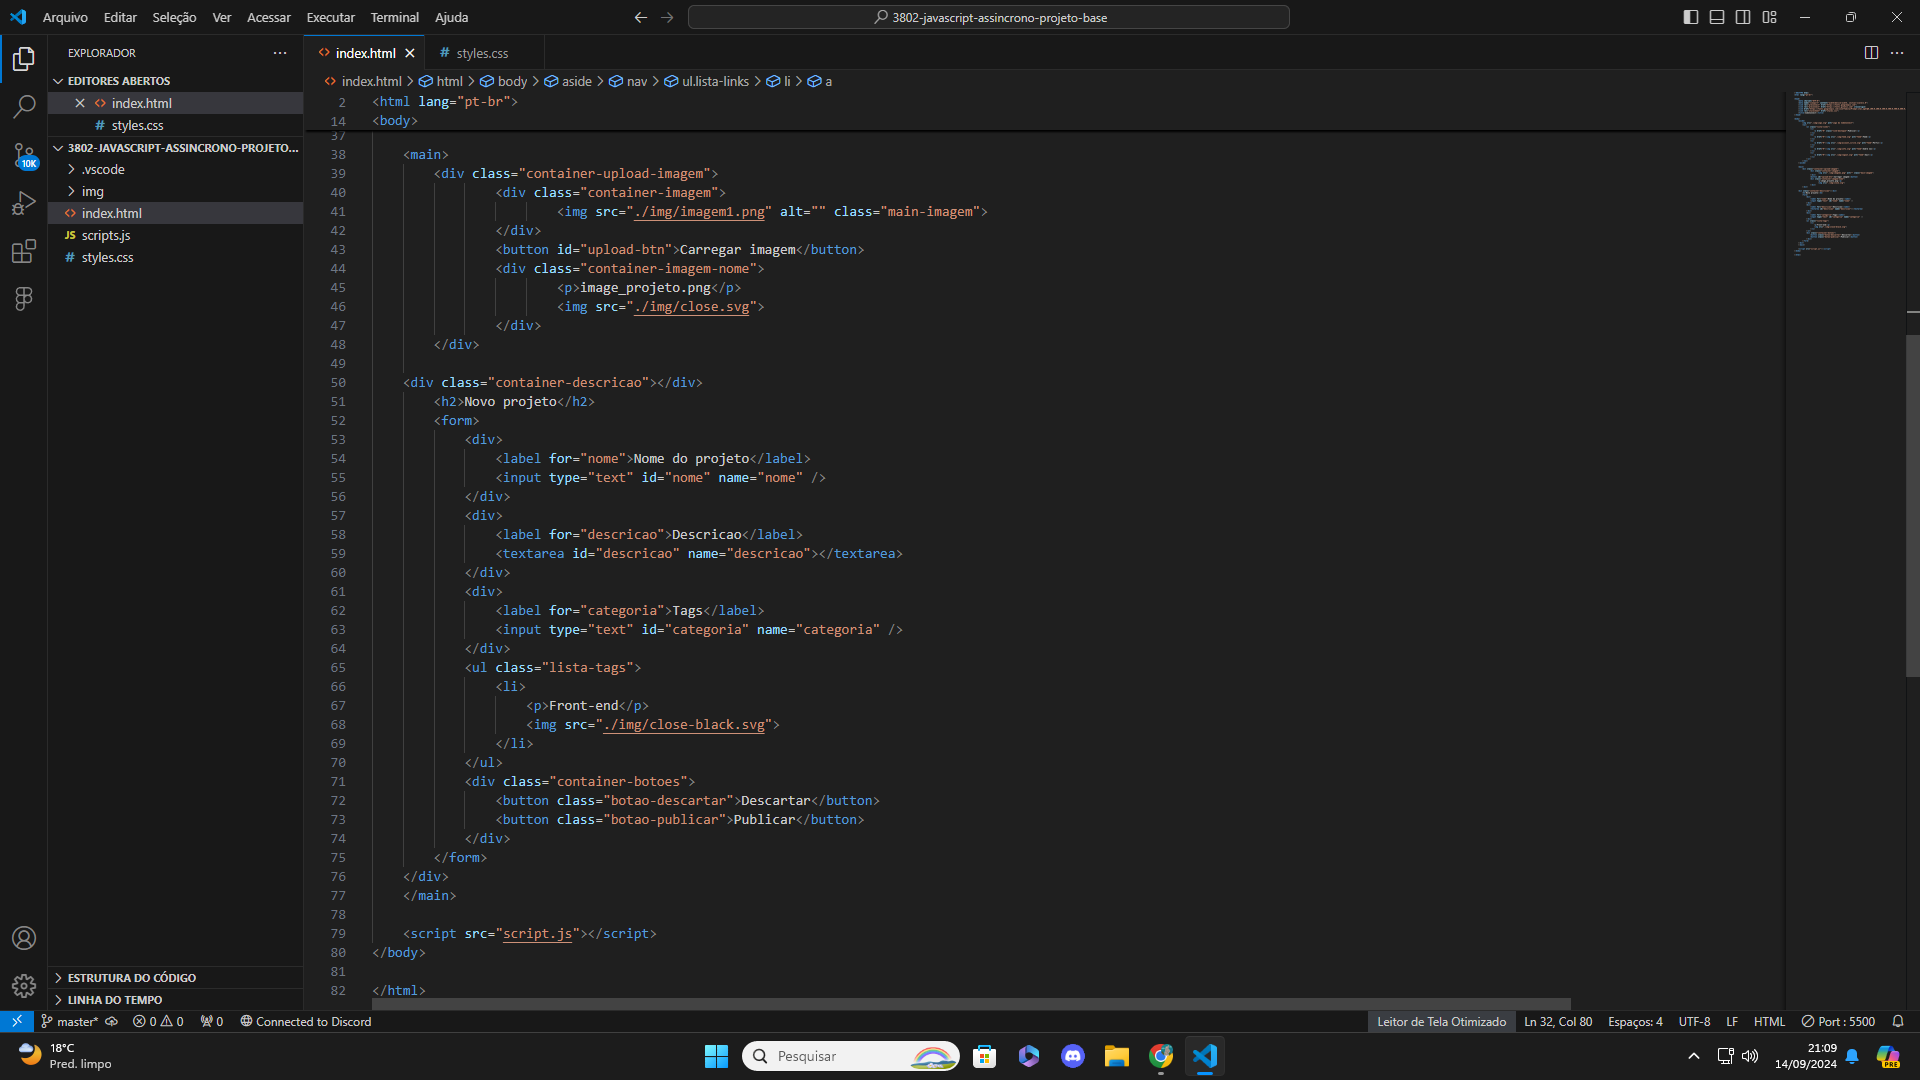Change language mode HTML in status bar

click(1769, 1021)
